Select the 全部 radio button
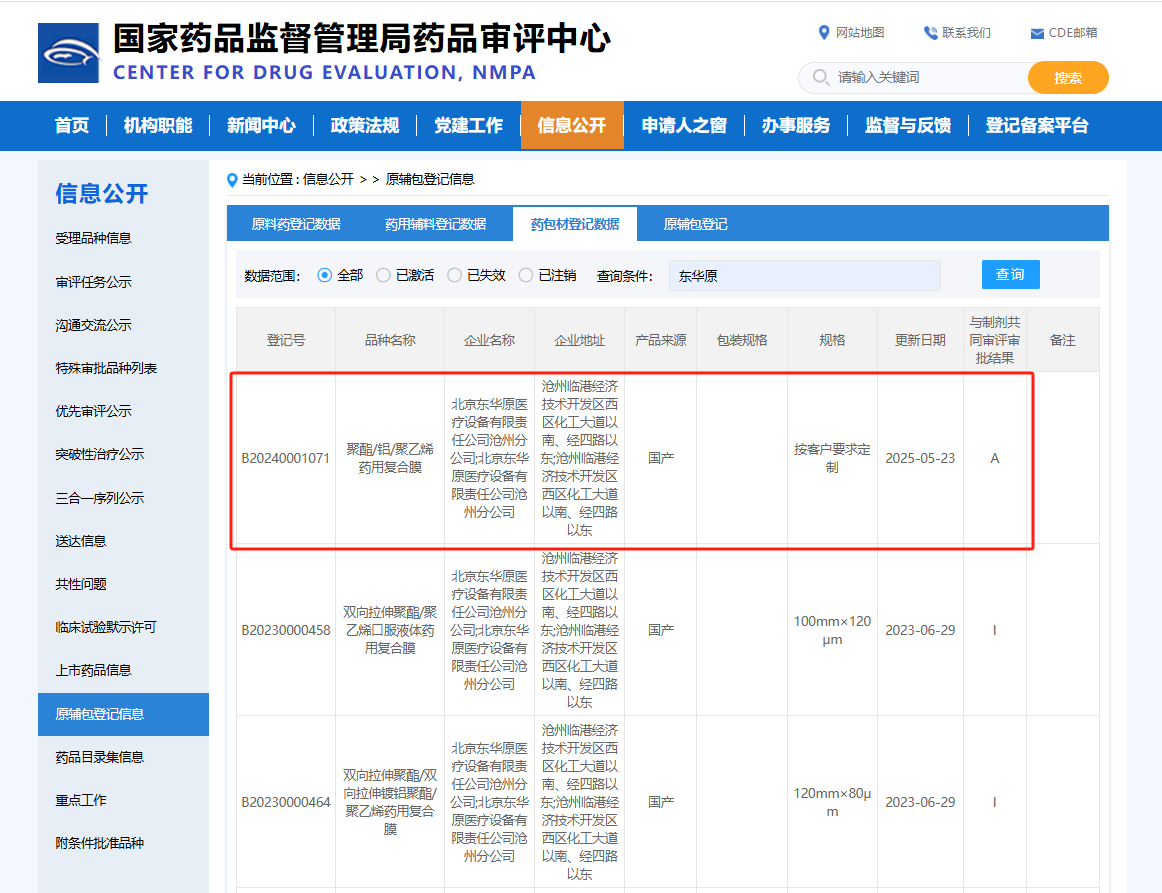Viewport: 1162px width, 893px height. click(324, 275)
